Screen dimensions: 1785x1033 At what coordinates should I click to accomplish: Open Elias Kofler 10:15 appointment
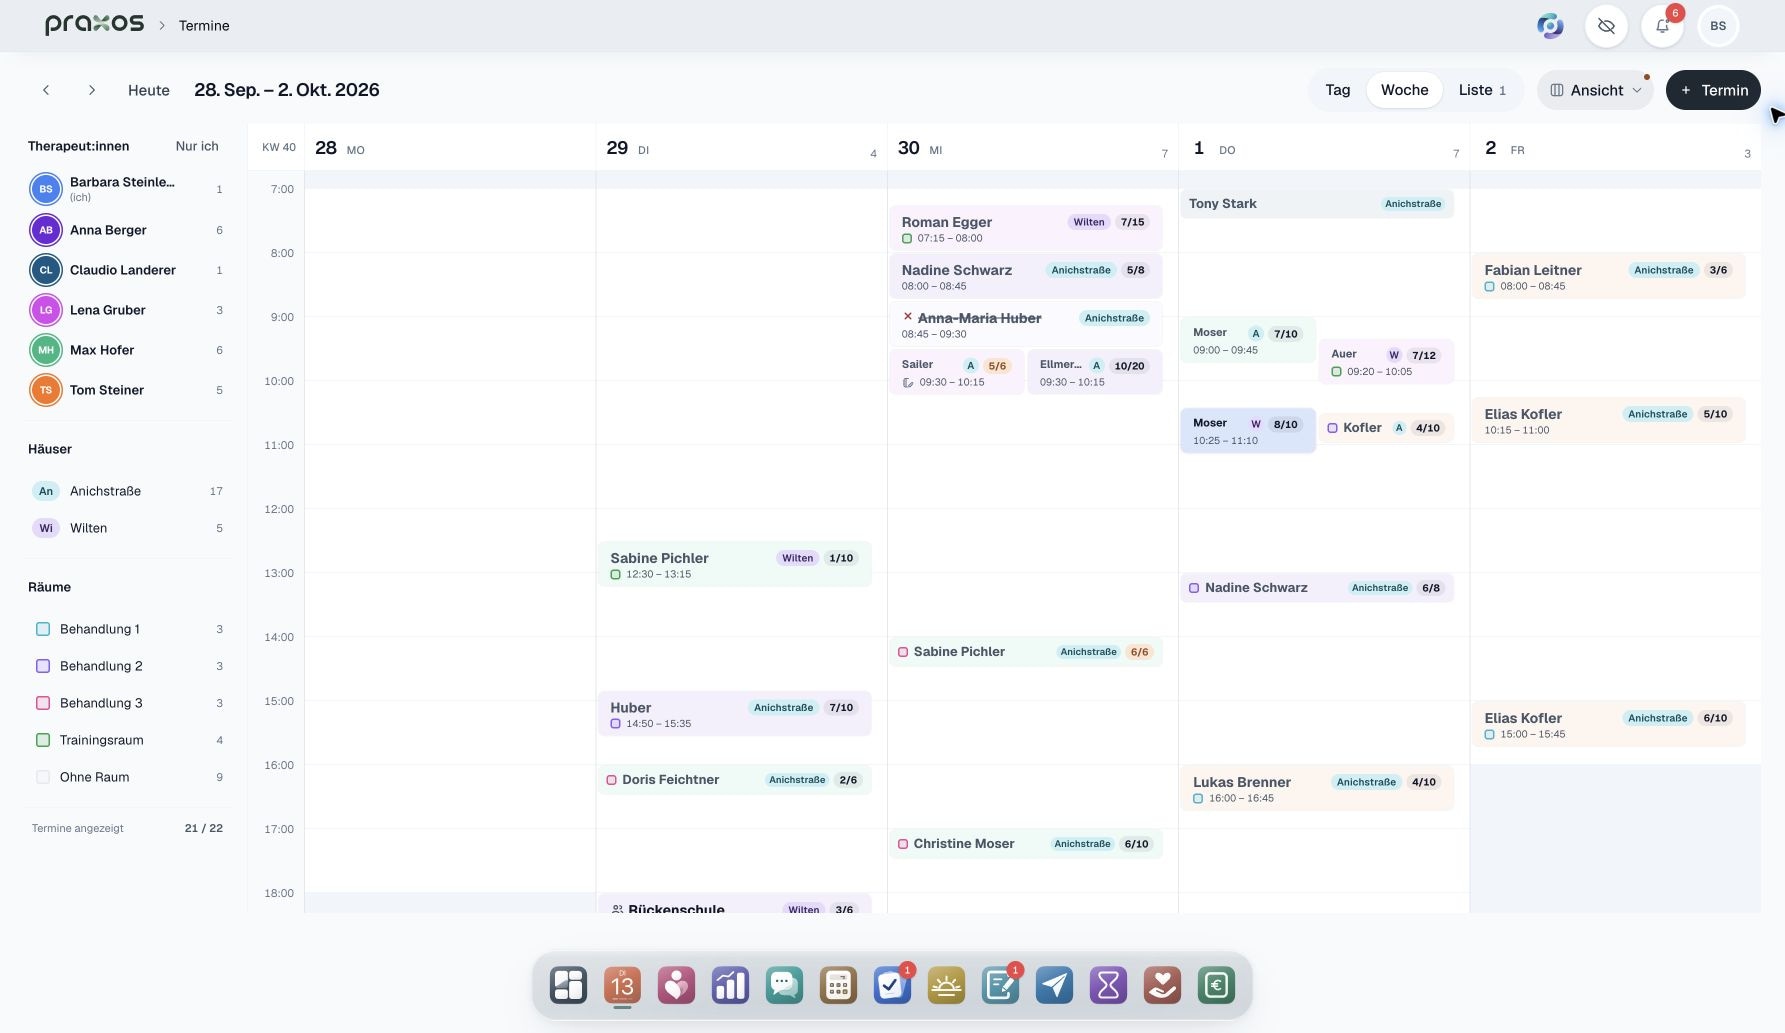[x=1608, y=421]
